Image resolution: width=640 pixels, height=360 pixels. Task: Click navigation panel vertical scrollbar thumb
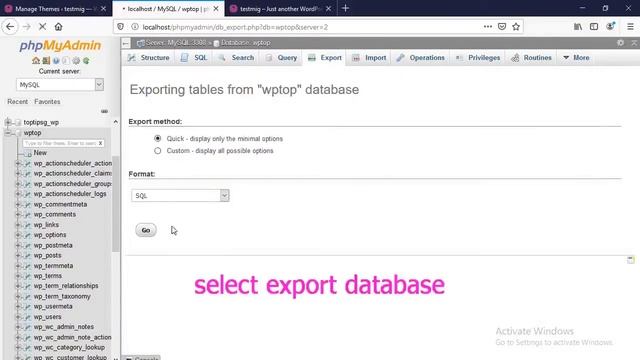(x=116, y=203)
